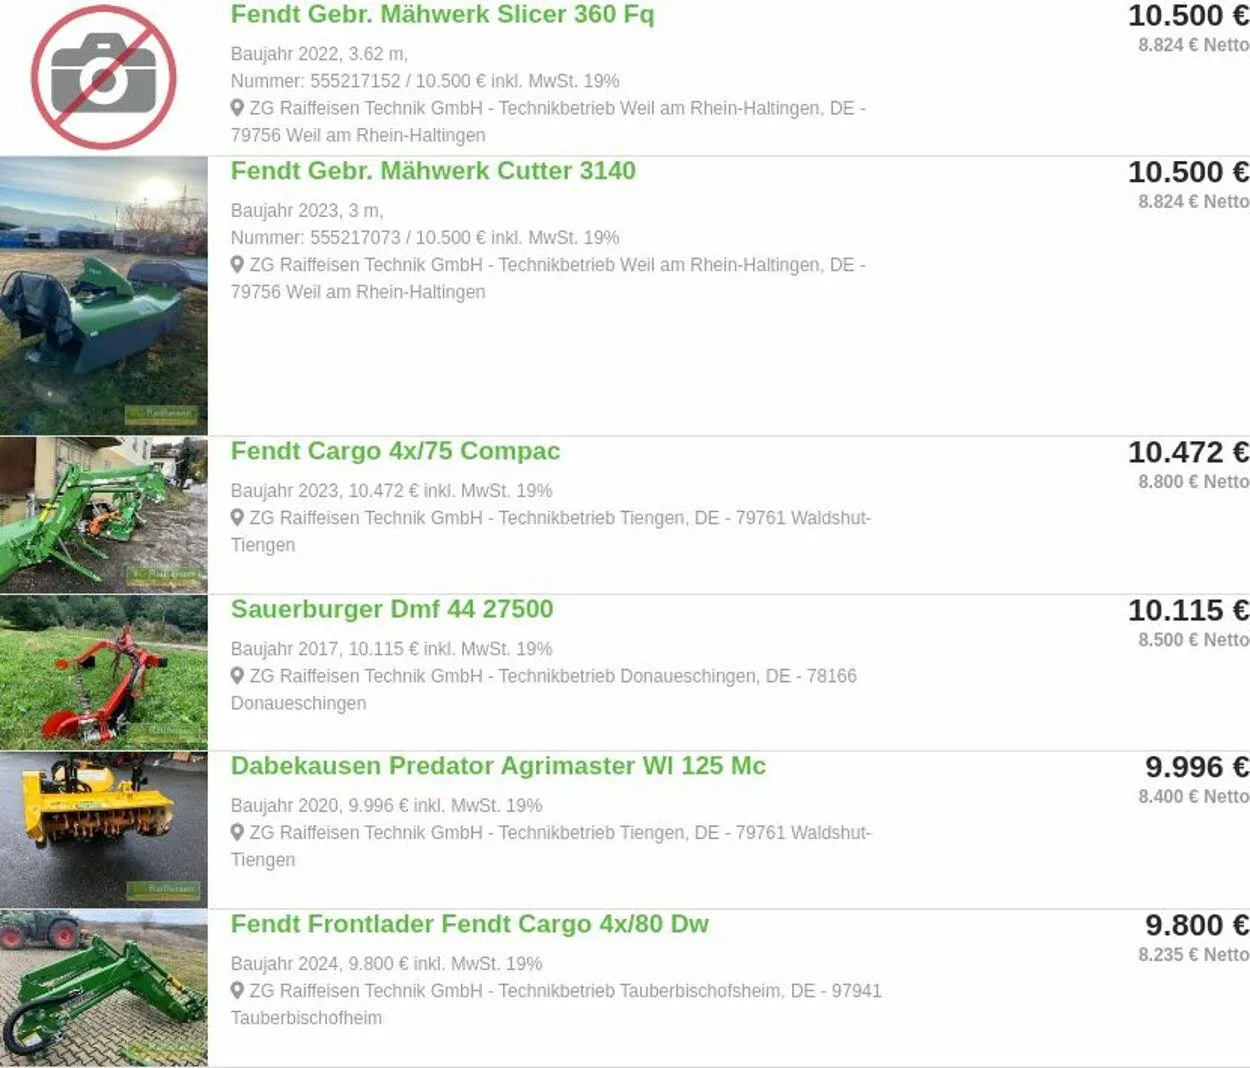The width and height of the screenshot is (1250, 1068).
Task: Click location pin for Dabekausen Predator listing
Action: [x=237, y=832]
